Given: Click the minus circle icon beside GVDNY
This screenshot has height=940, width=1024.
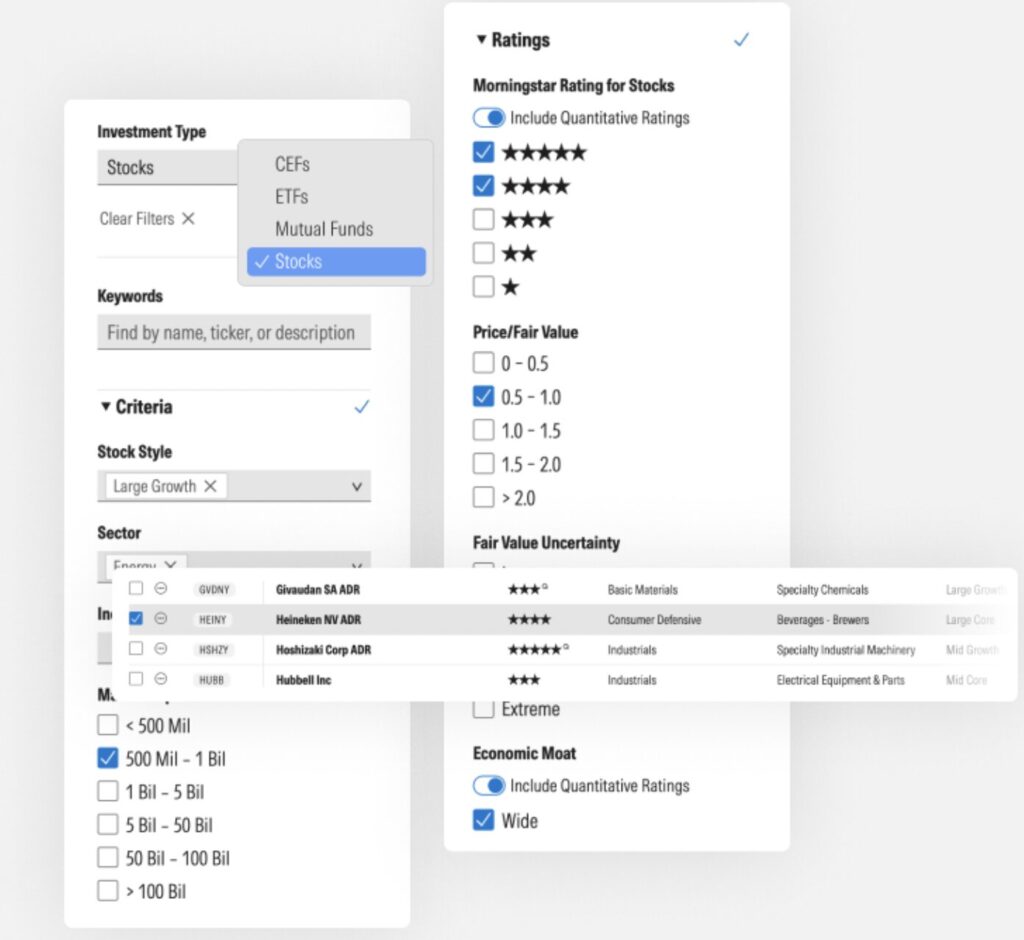Looking at the screenshot, I should (161, 589).
